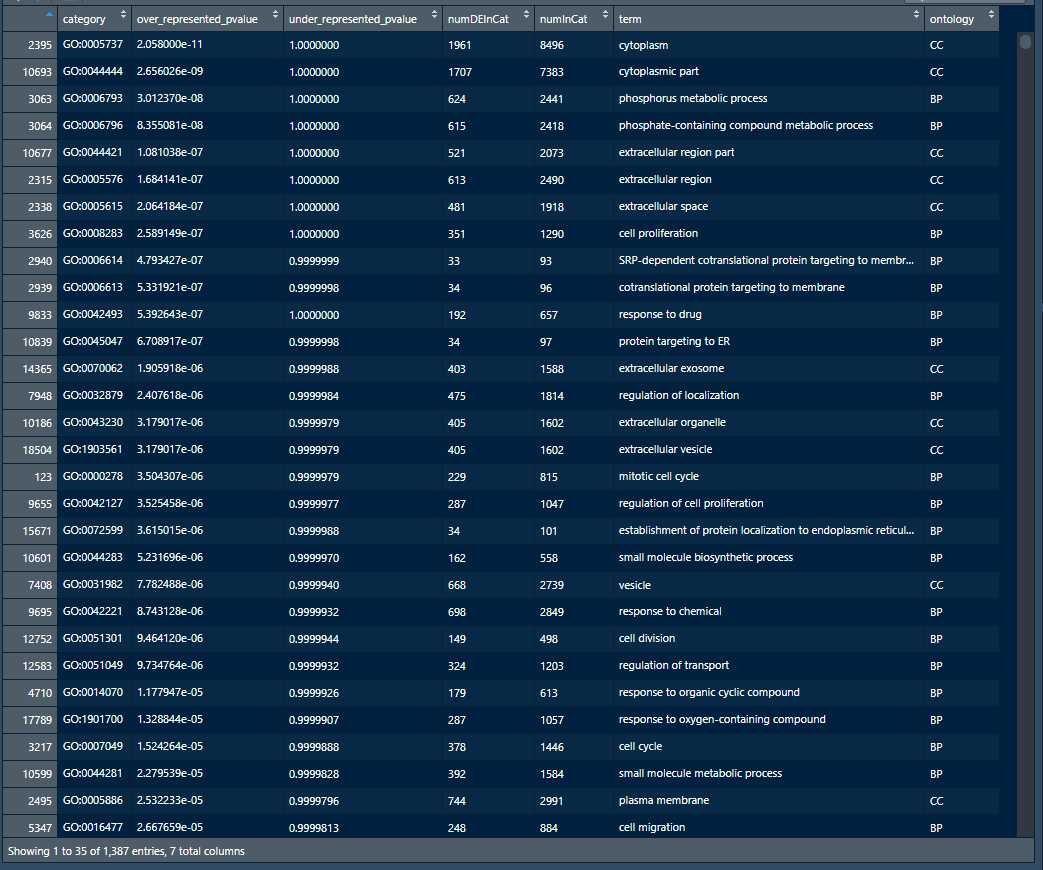Click the 'mitotic cell cycle' term

point(659,476)
